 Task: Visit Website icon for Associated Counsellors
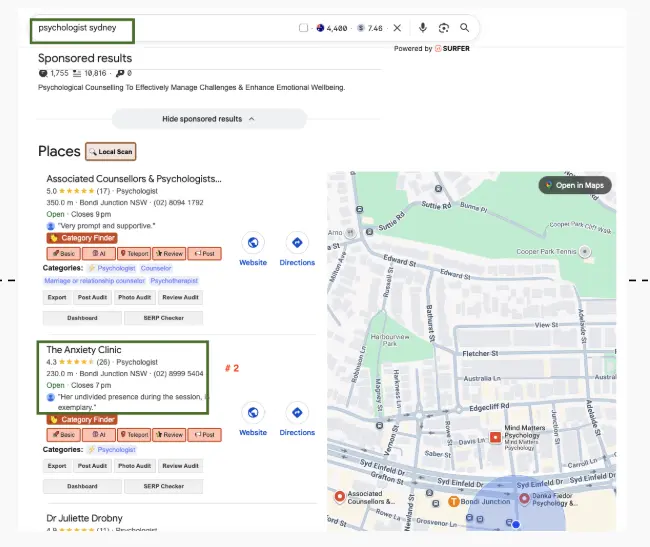point(253,242)
